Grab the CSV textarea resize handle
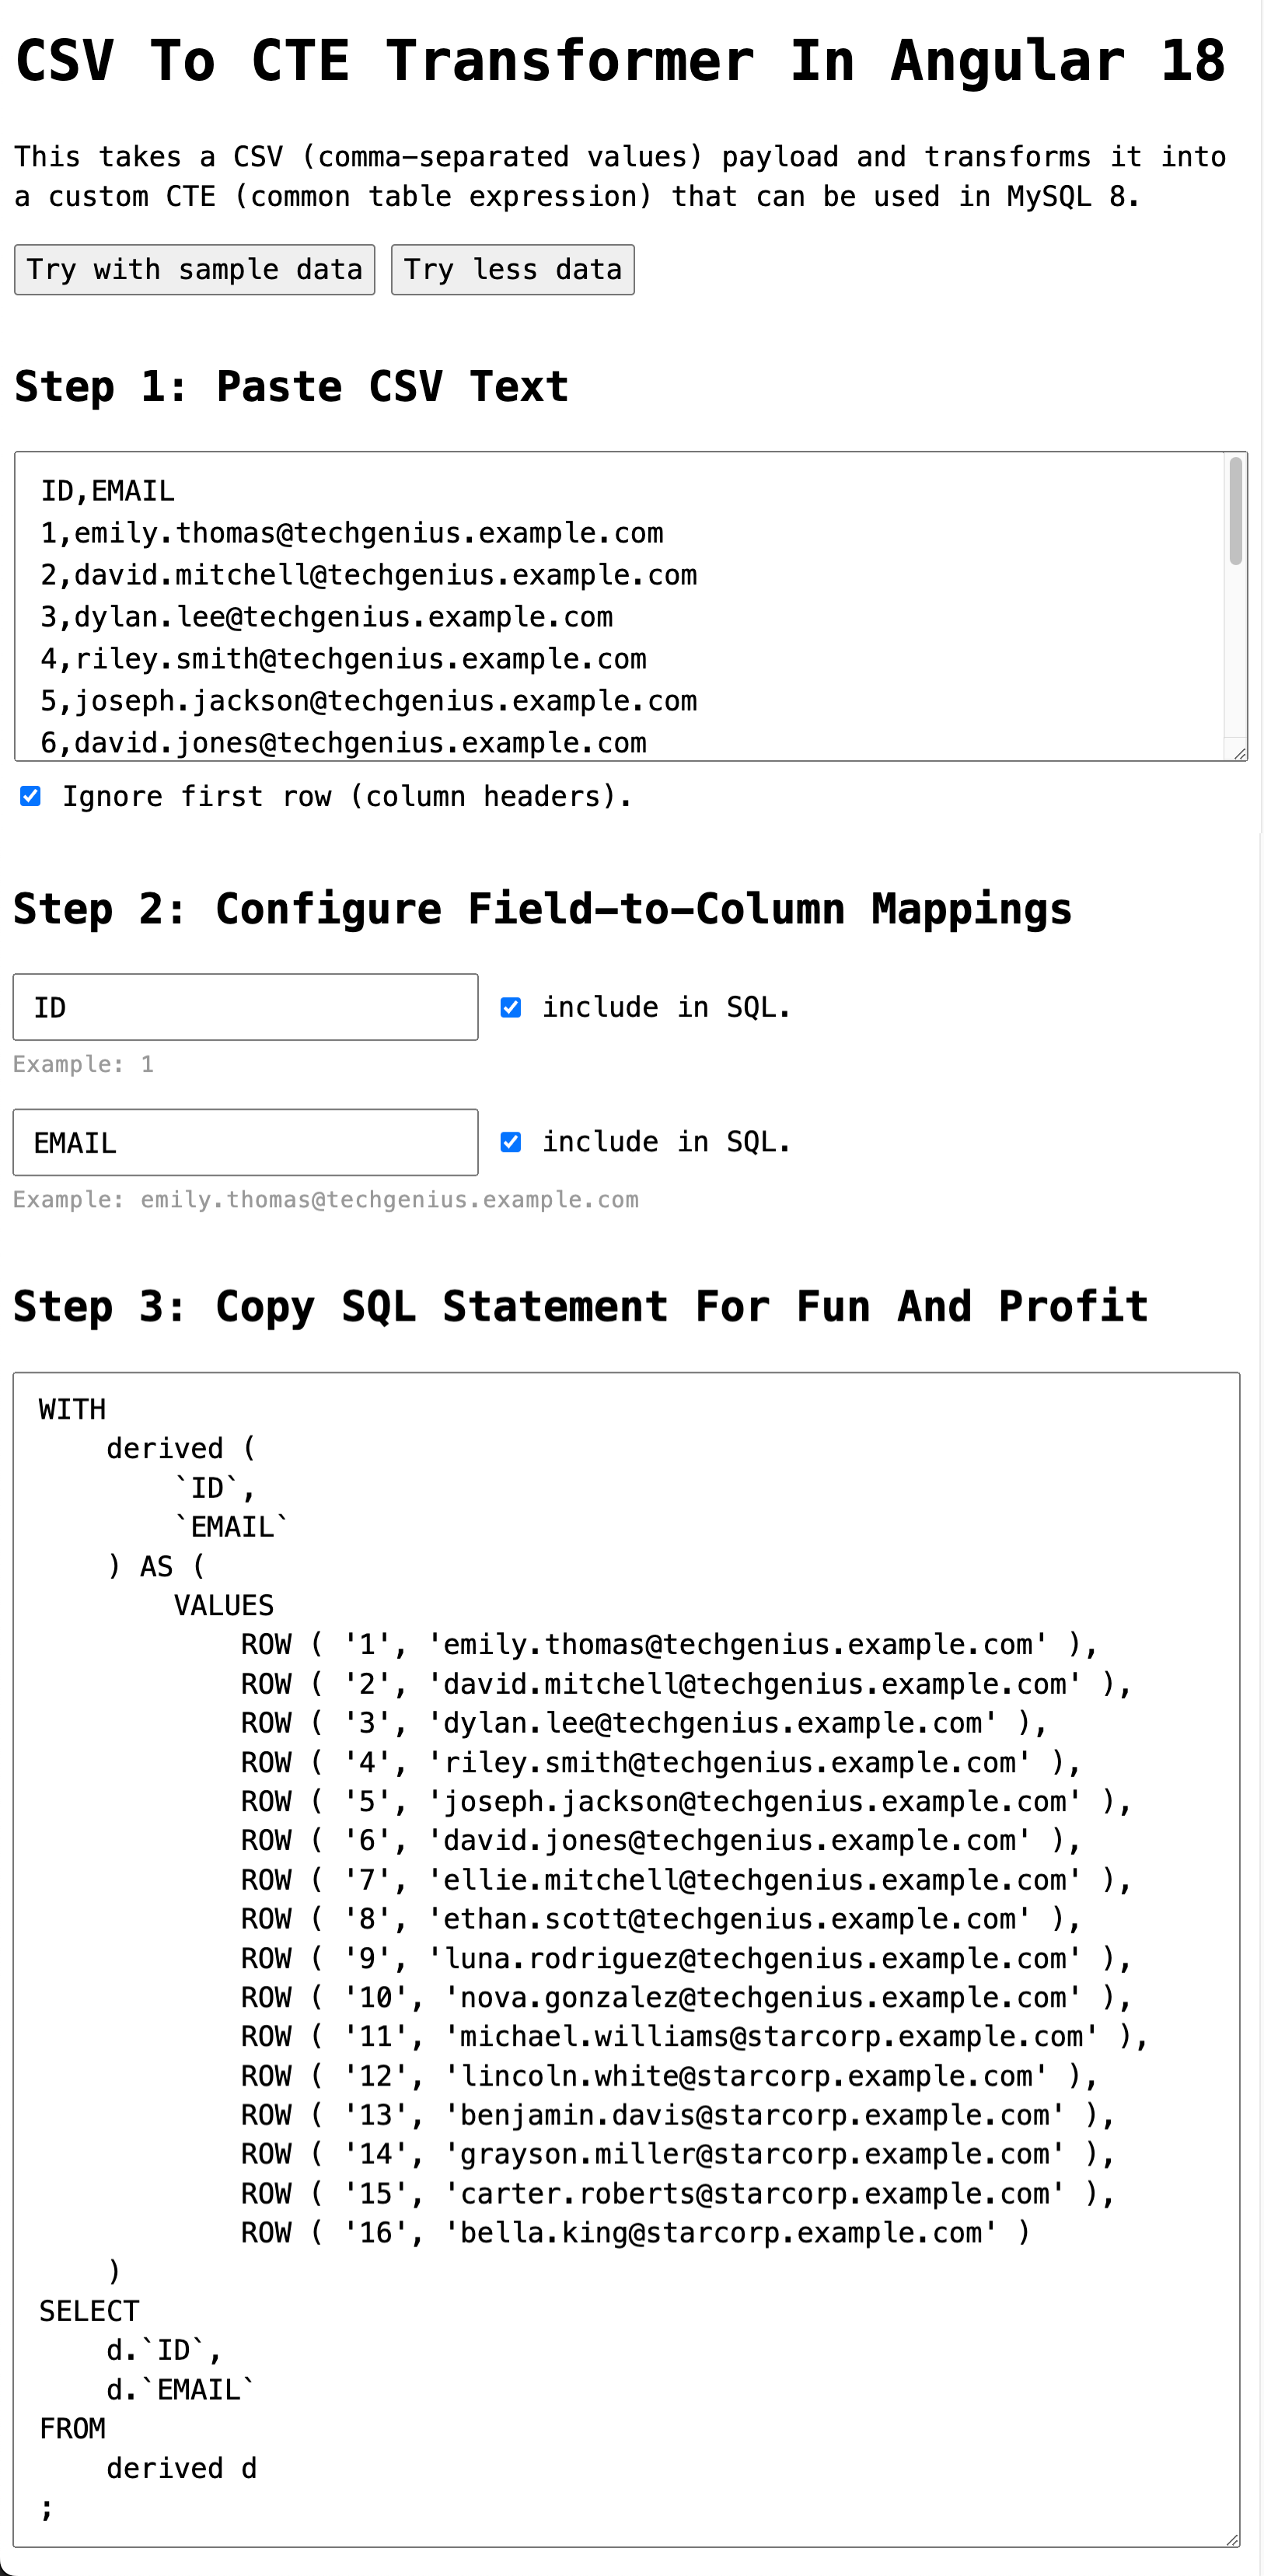This screenshot has height=2576, width=1264. pyautogui.click(x=1240, y=753)
